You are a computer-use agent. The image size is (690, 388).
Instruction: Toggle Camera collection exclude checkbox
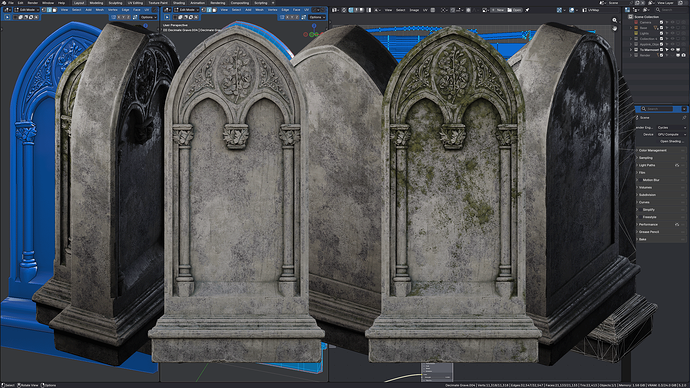[x=661, y=22]
